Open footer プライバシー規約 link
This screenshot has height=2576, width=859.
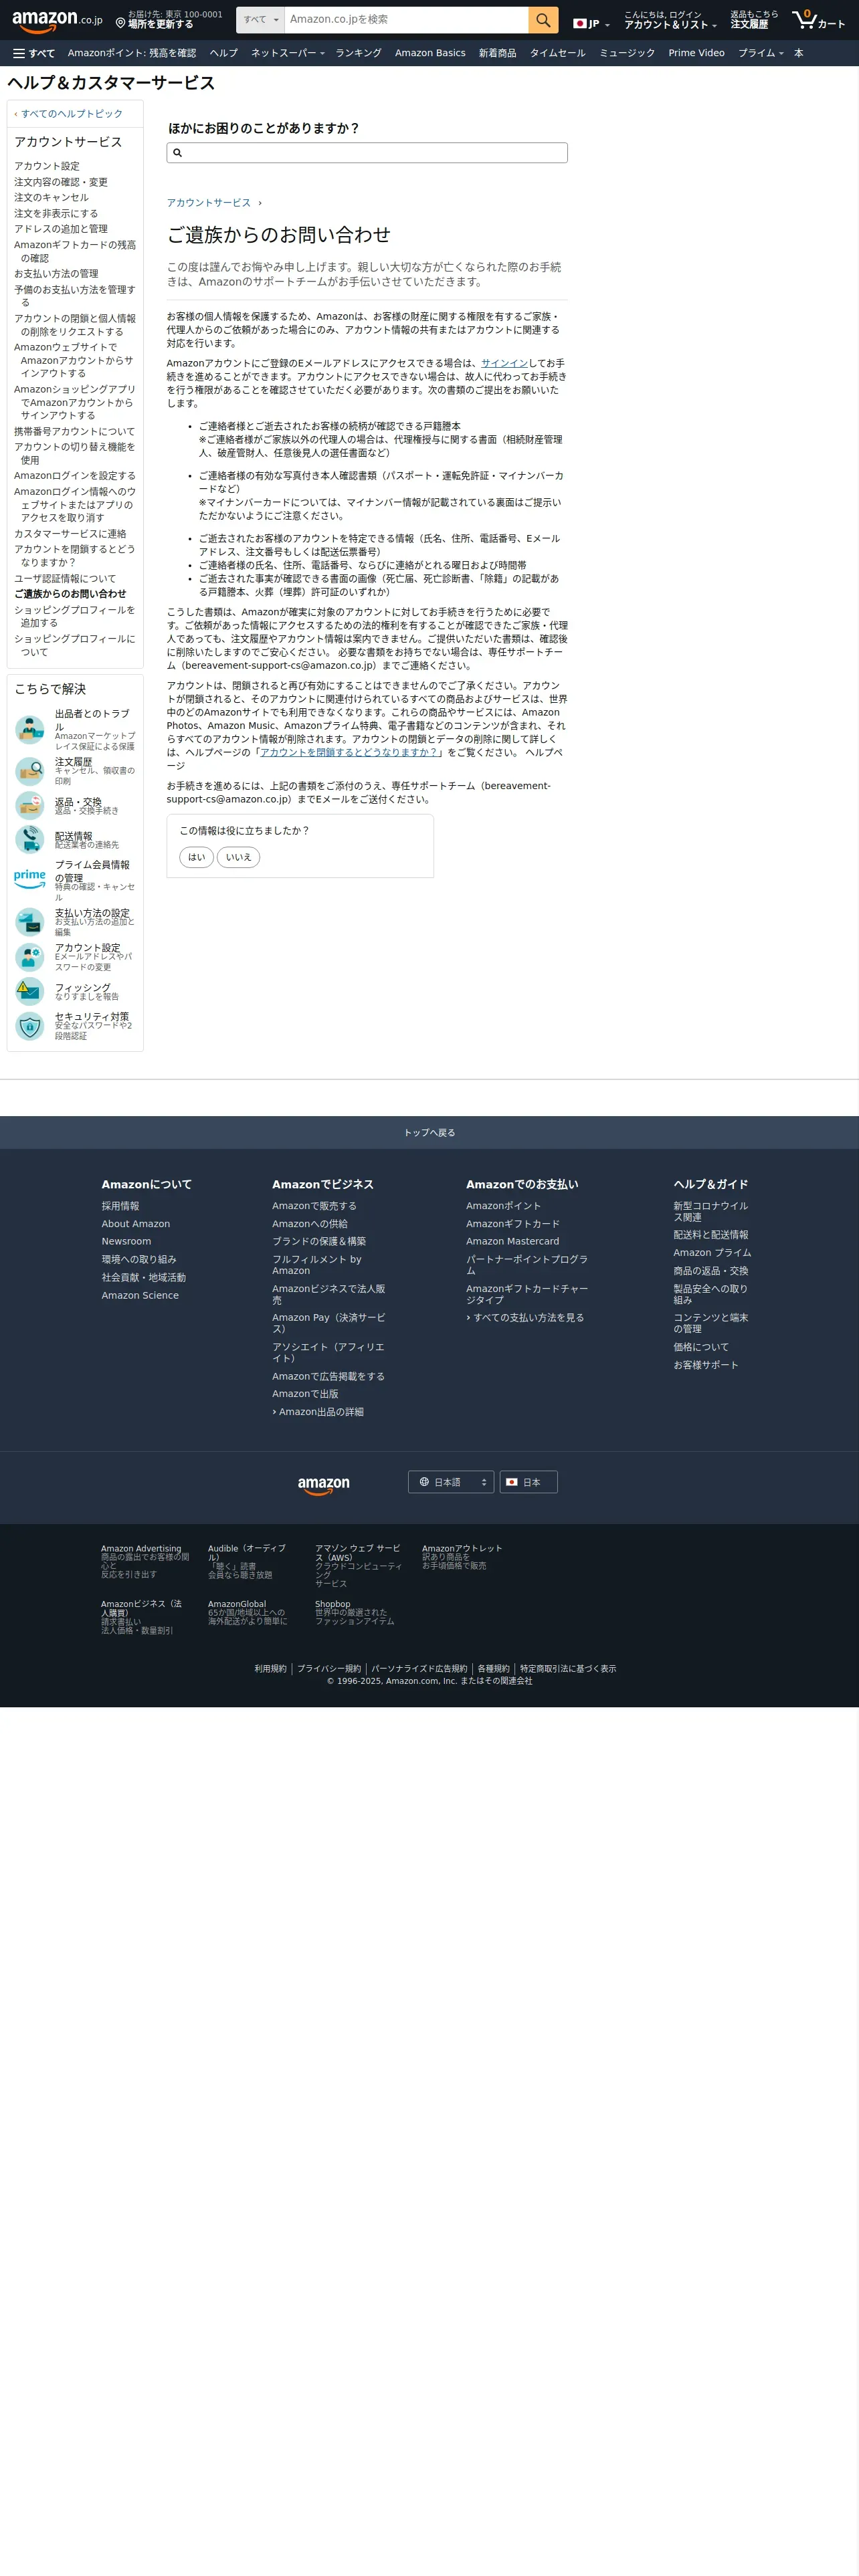coord(329,1669)
